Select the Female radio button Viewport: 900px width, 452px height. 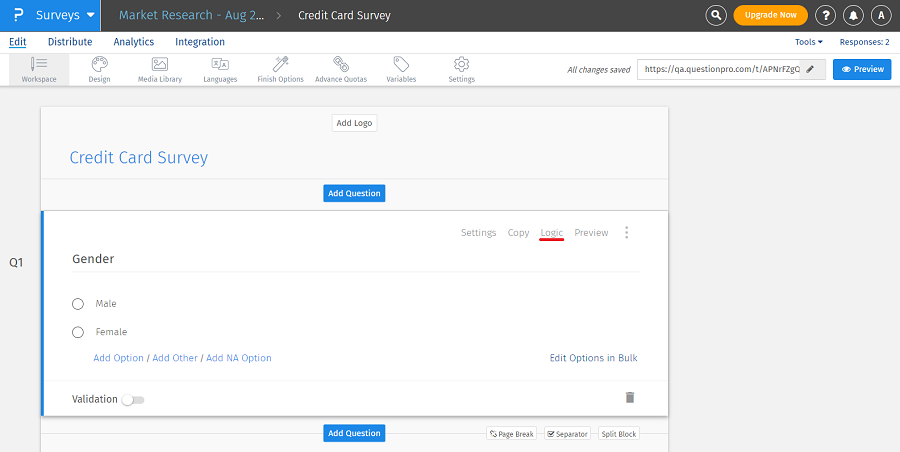coord(78,332)
